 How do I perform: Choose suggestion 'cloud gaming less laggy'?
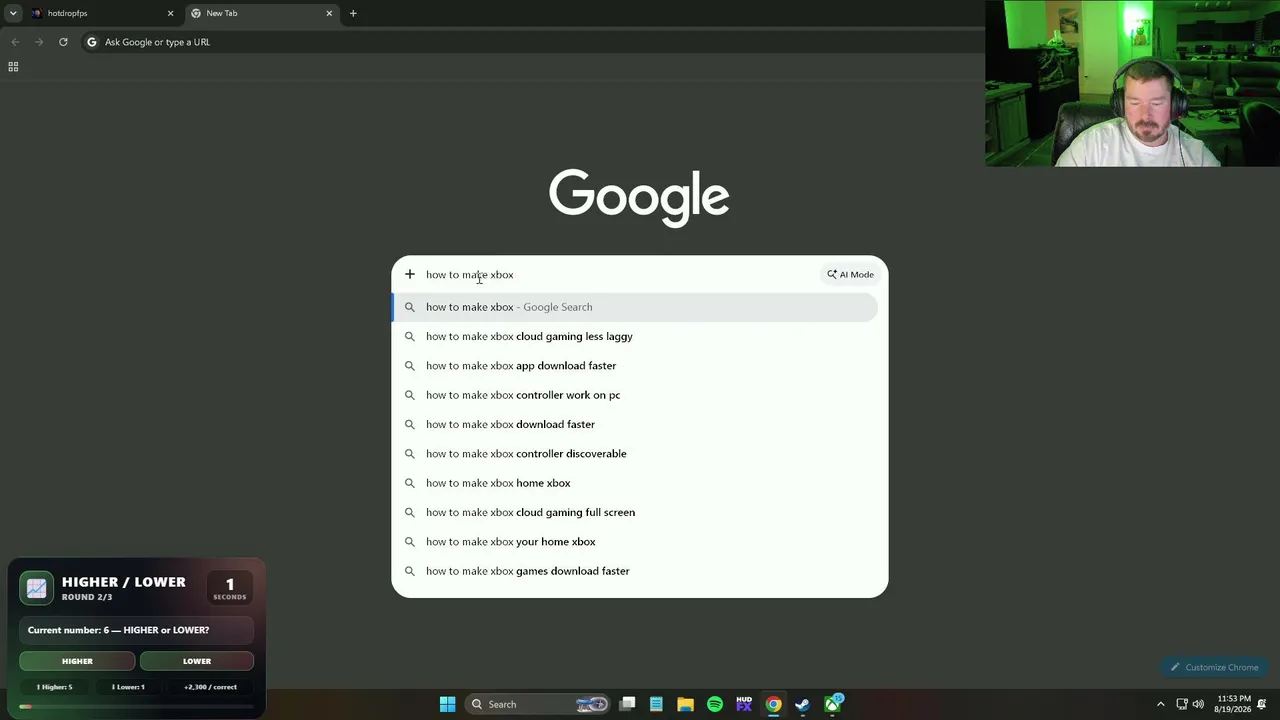(x=635, y=336)
